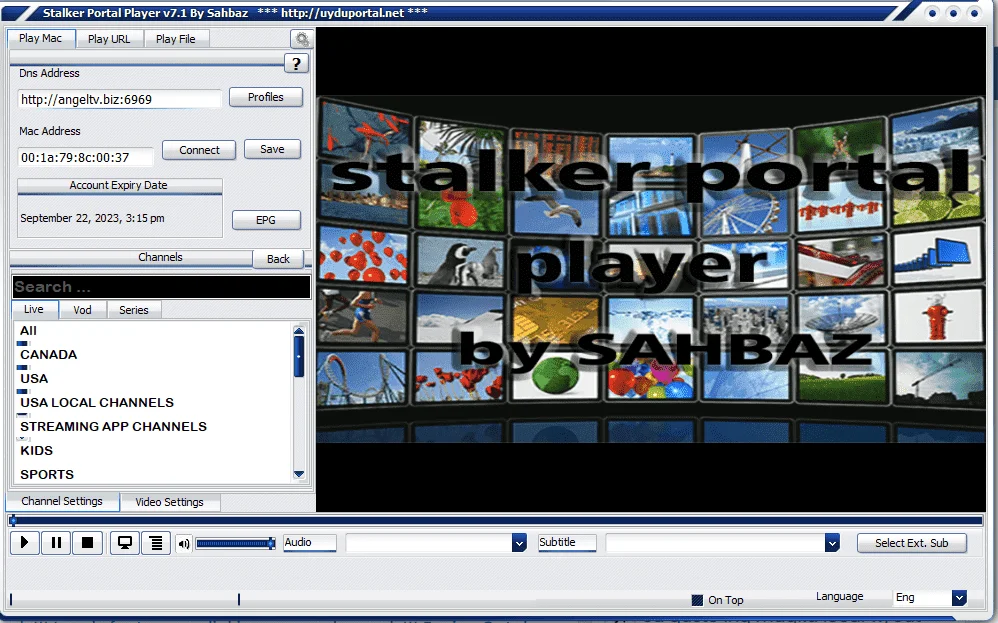Click the Profiles button
Viewport: 998px width, 623px height.
pyautogui.click(x=265, y=97)
